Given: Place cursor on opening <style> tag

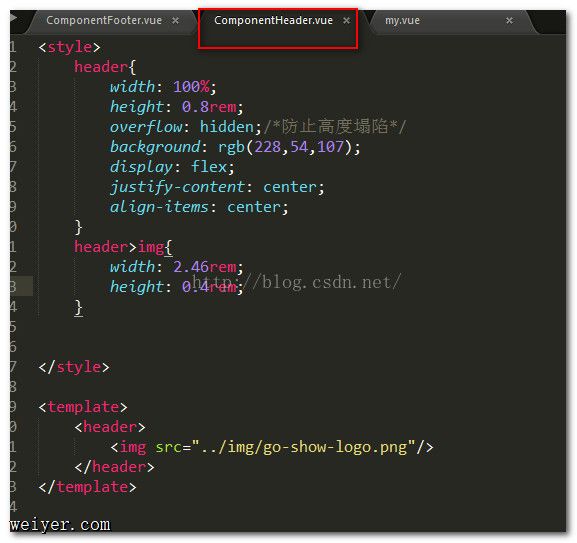Looking at the screenshot, I should click(70, 47).
